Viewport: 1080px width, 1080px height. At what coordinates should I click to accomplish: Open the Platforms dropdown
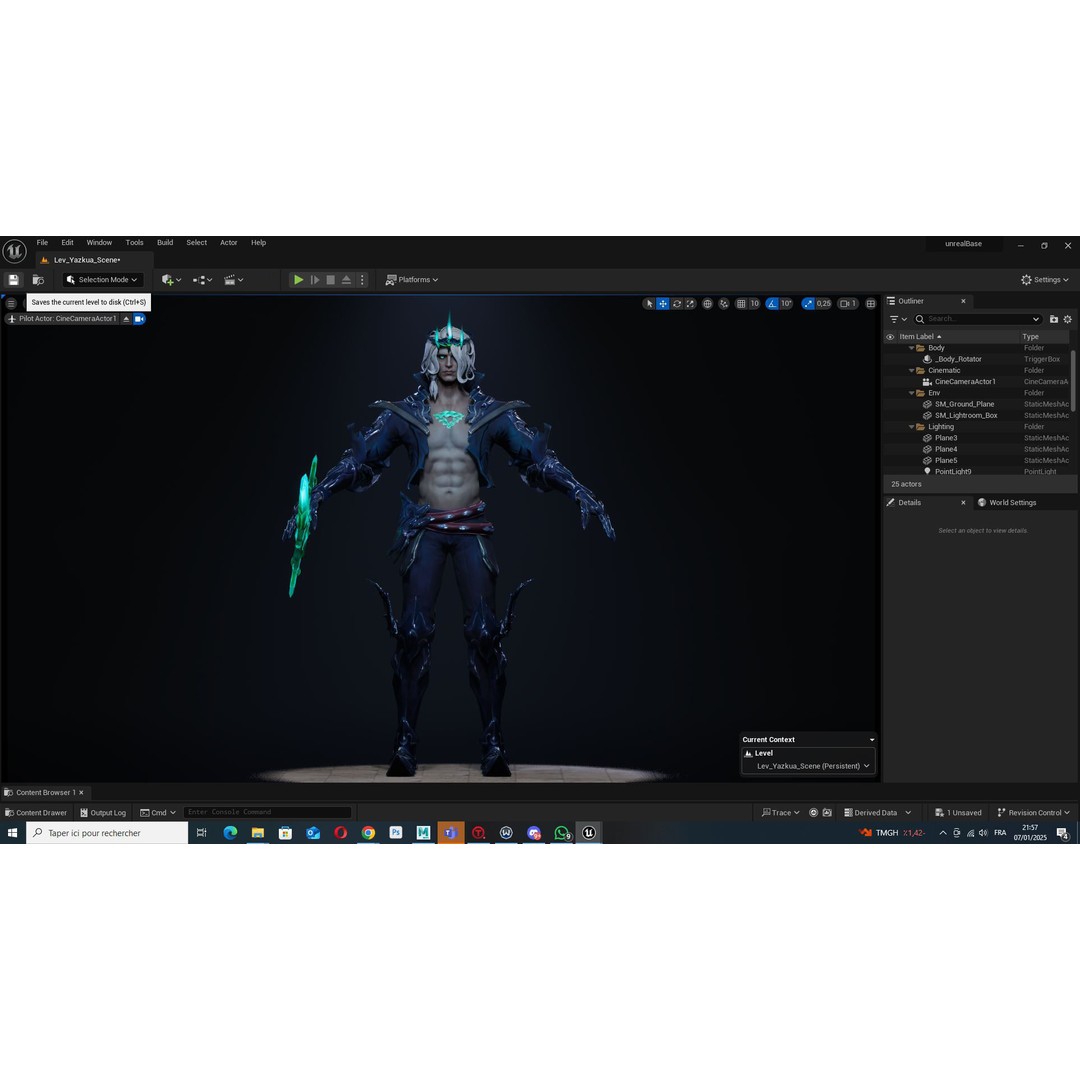[x=412, y=280]
